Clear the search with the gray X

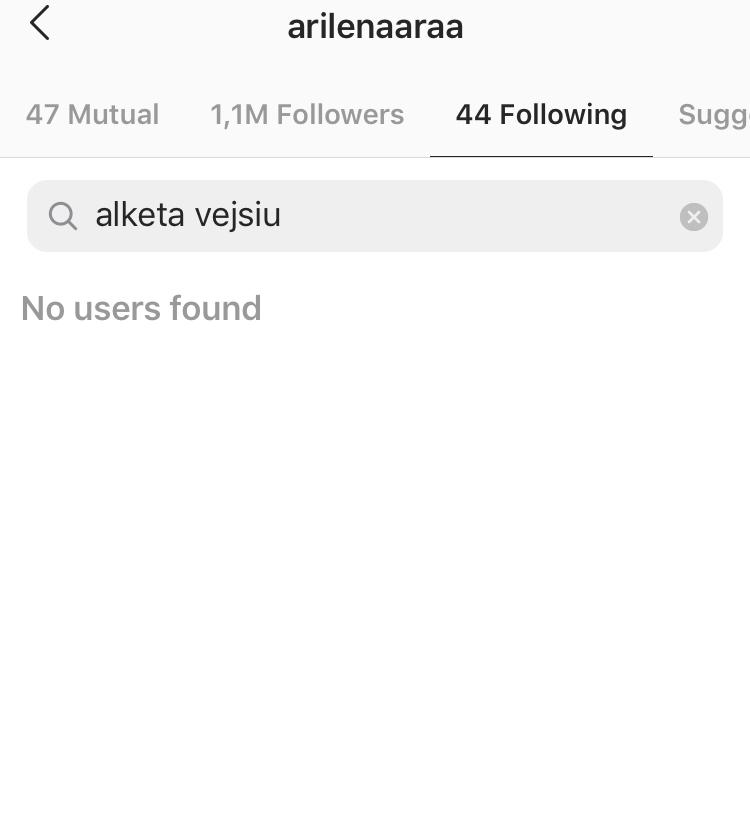click(693, 216)
